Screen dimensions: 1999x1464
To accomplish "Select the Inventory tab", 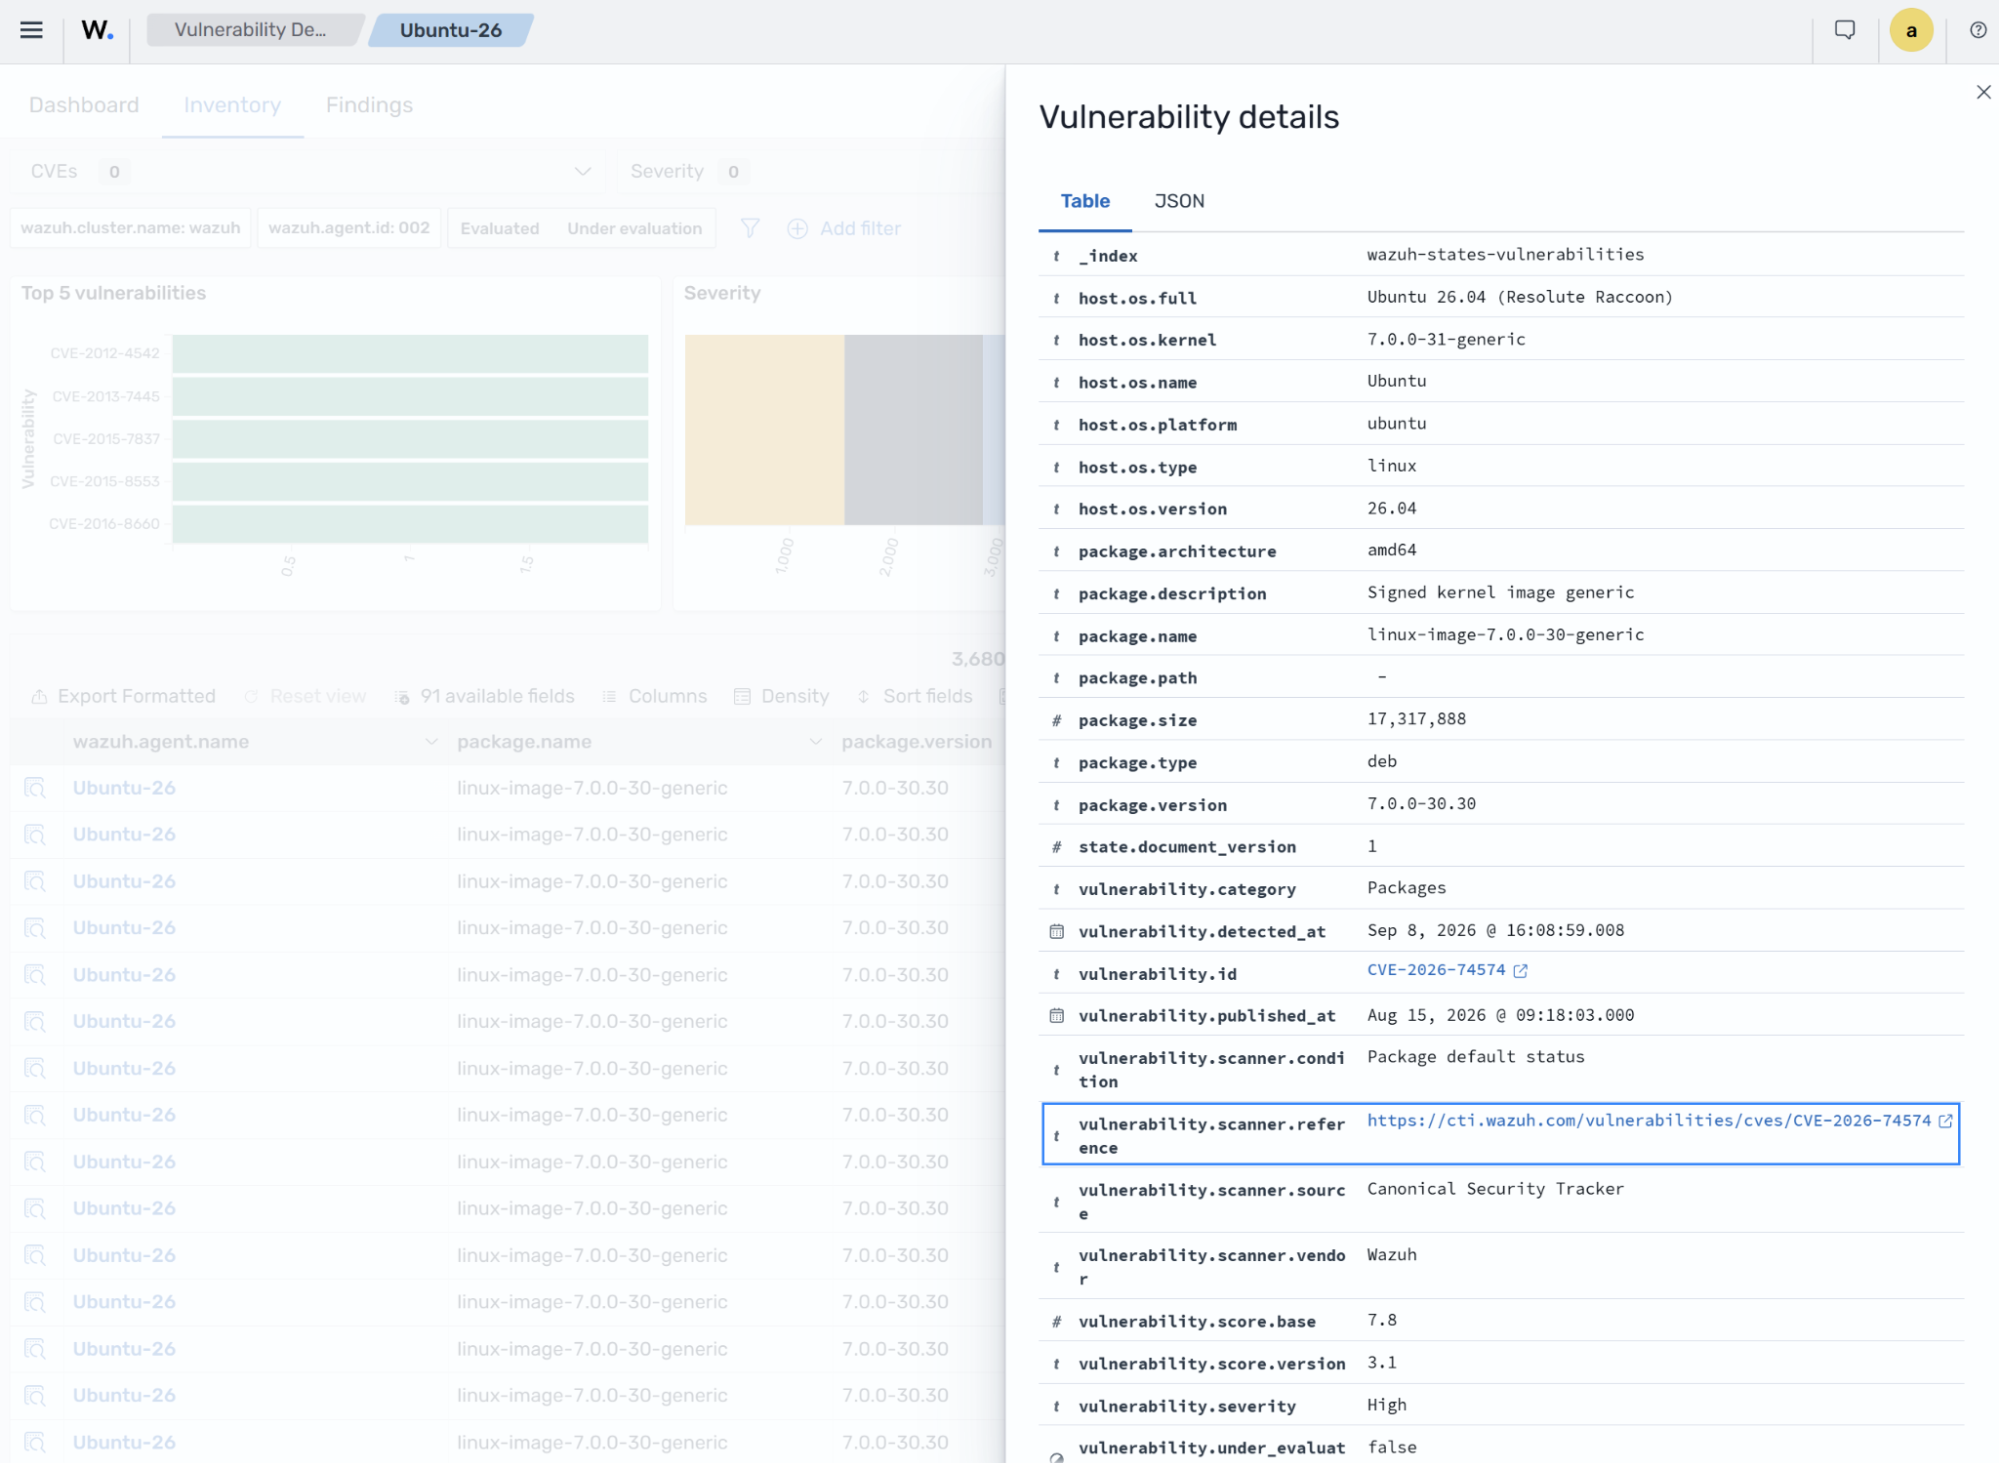I will coord(232,106).
